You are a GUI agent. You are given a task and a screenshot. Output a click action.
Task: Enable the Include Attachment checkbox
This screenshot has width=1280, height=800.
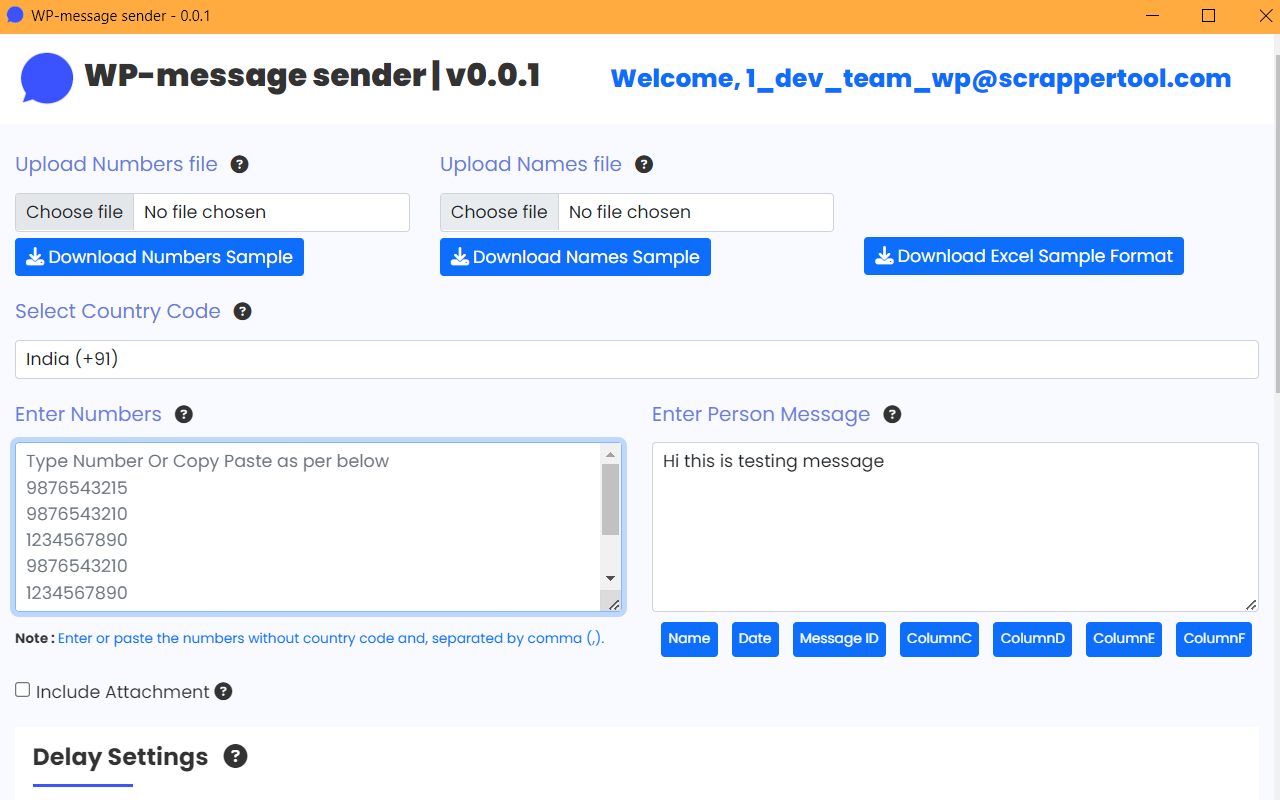click(22, 690)
